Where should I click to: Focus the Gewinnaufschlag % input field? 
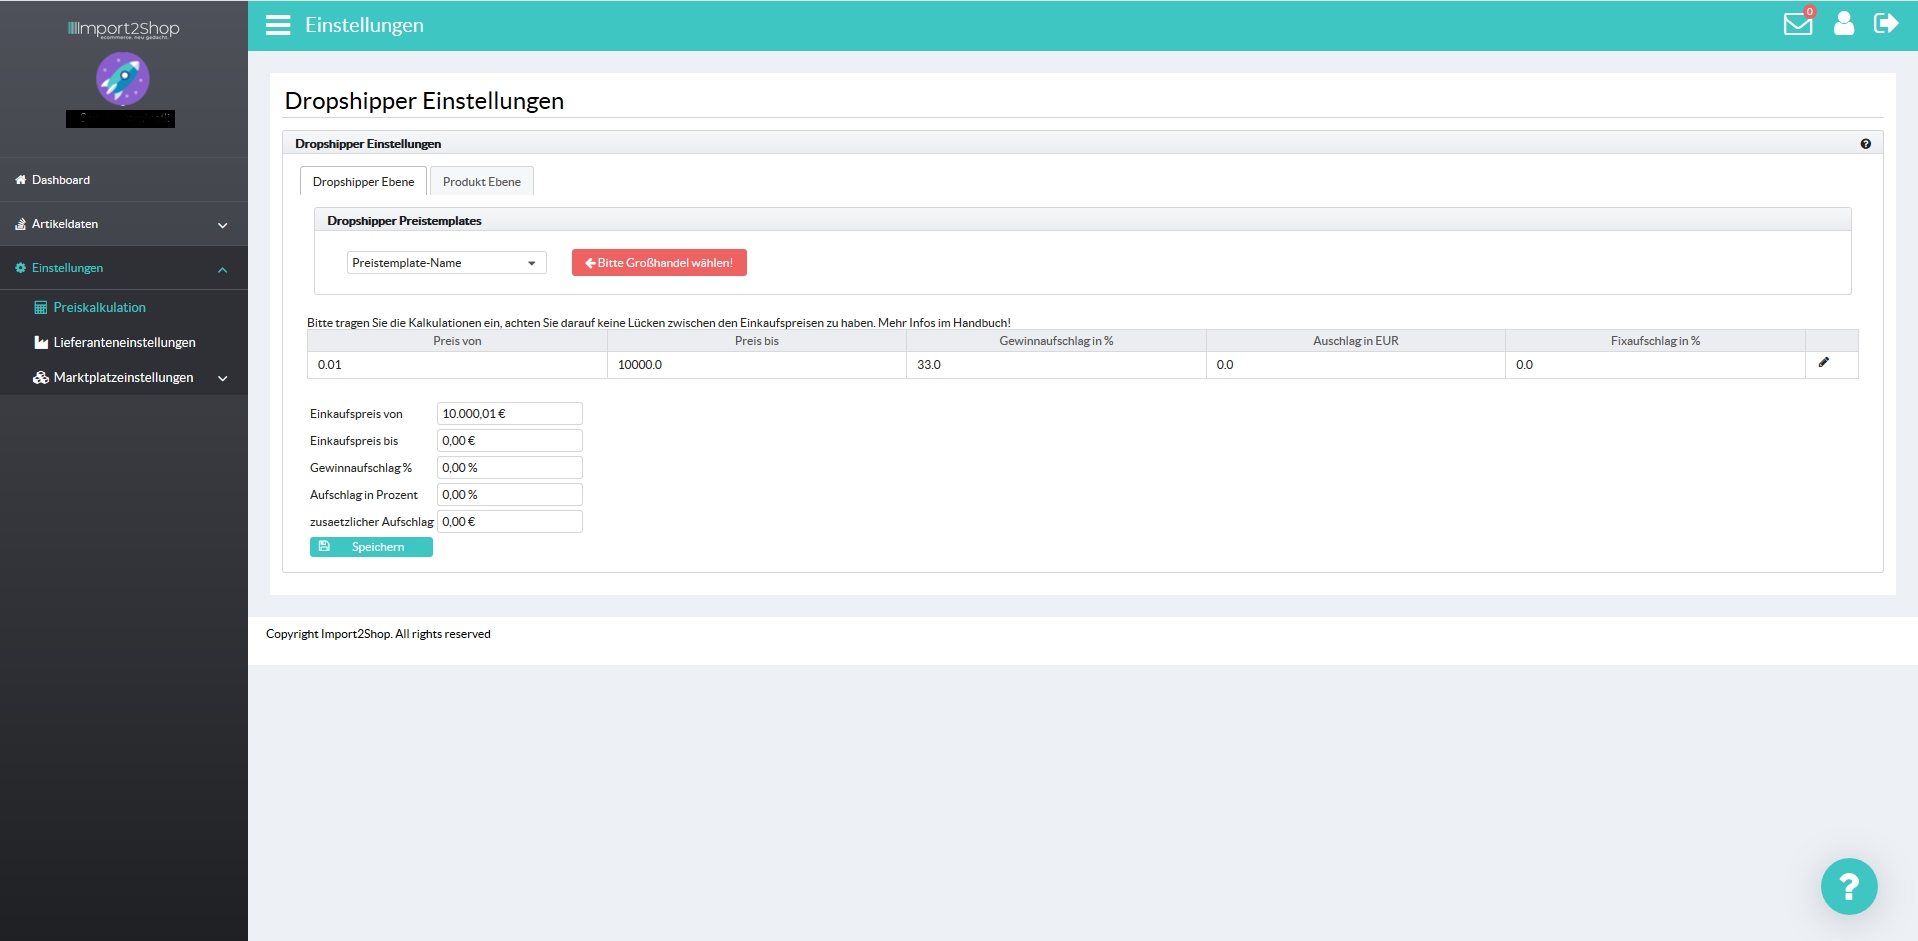pyautogui.click(x=509, y=468)
